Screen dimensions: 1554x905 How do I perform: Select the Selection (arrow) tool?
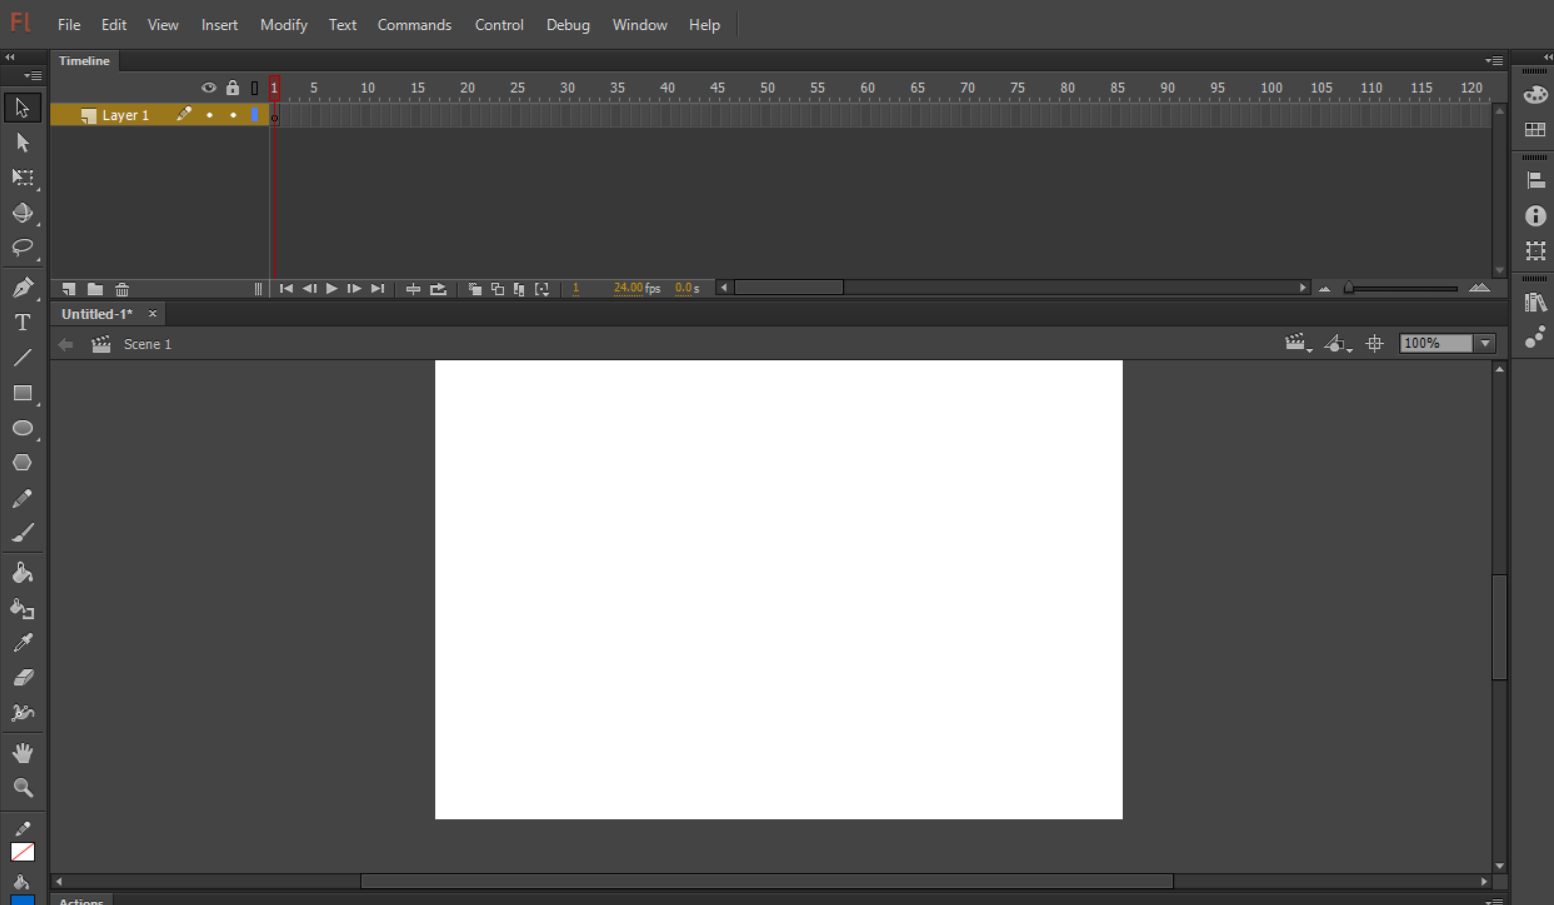(x=22, y=108)
